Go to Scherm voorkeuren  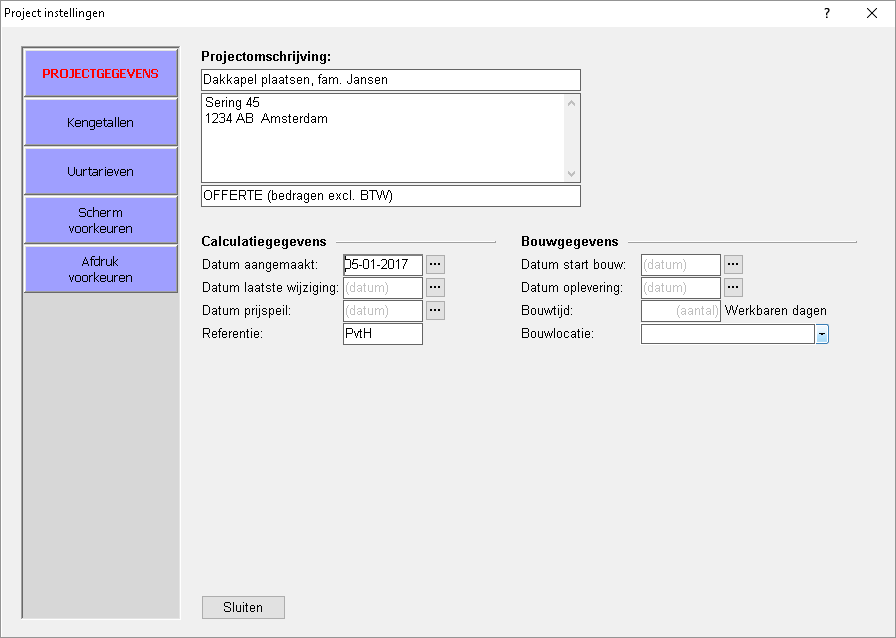coord(100,221)
